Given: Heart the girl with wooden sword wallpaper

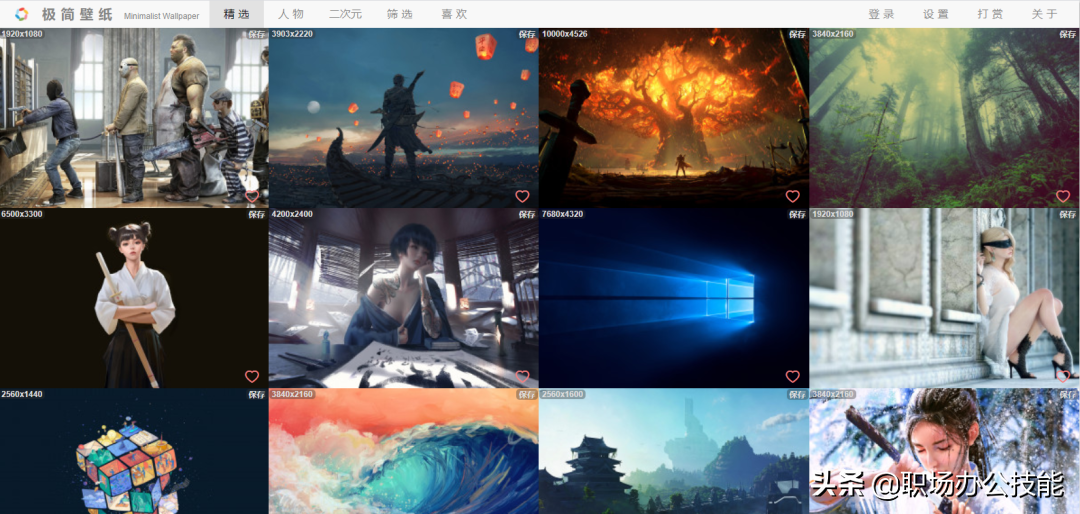Looking at the screenshot, I should 252,376.
